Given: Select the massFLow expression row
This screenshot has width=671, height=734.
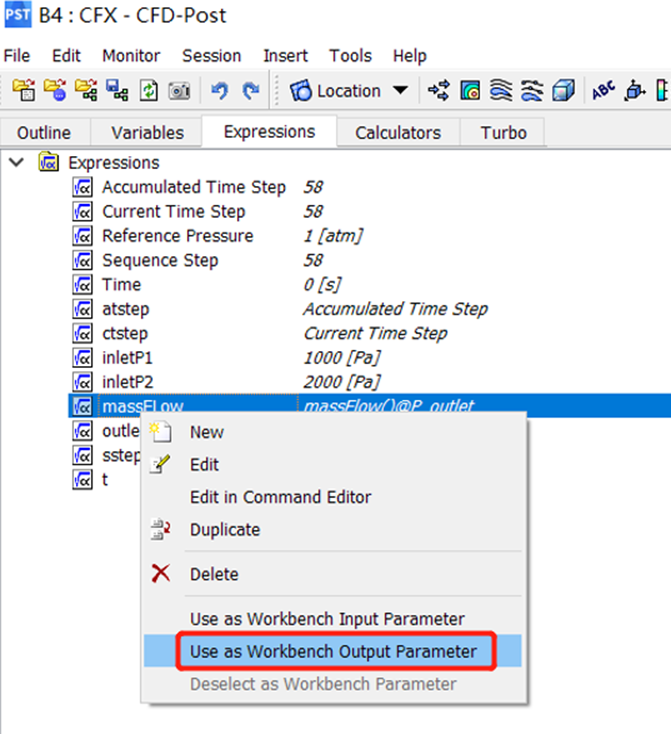Looking at the screenshot, I should (370, 405).
